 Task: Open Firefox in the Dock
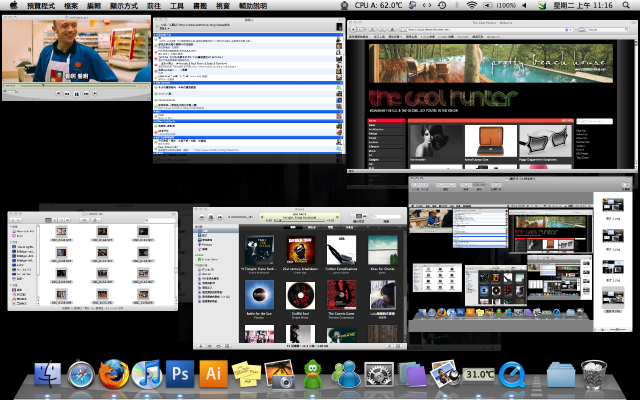coord(114,374)
